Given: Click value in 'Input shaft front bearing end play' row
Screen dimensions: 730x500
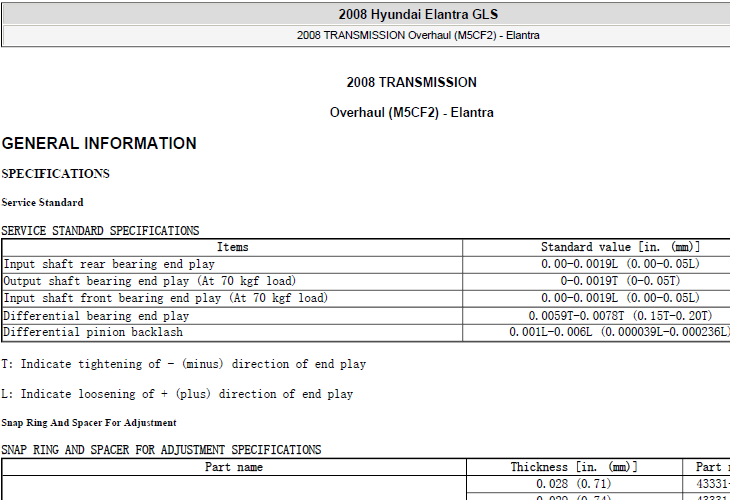Looking at the screenshot, I should (x=620, y=297).
